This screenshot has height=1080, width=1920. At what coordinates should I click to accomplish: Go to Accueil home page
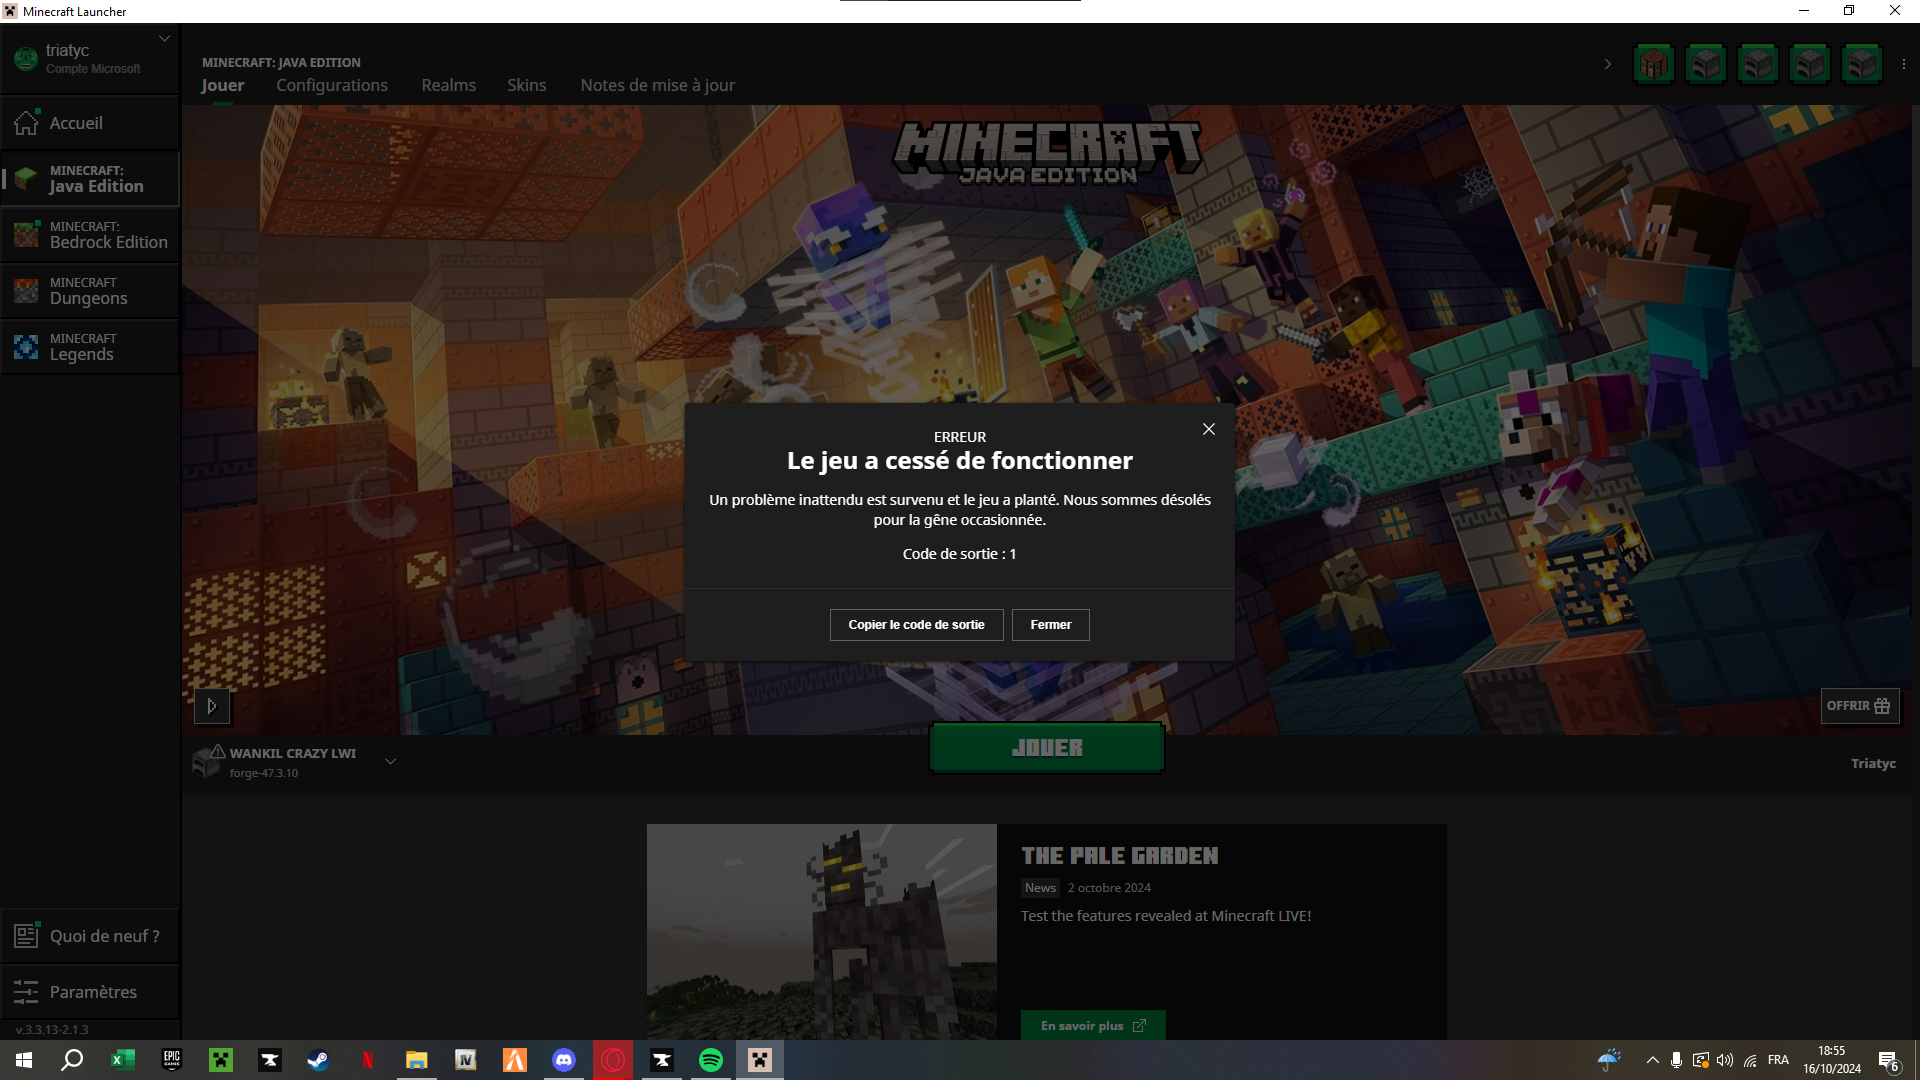(90, 123)
